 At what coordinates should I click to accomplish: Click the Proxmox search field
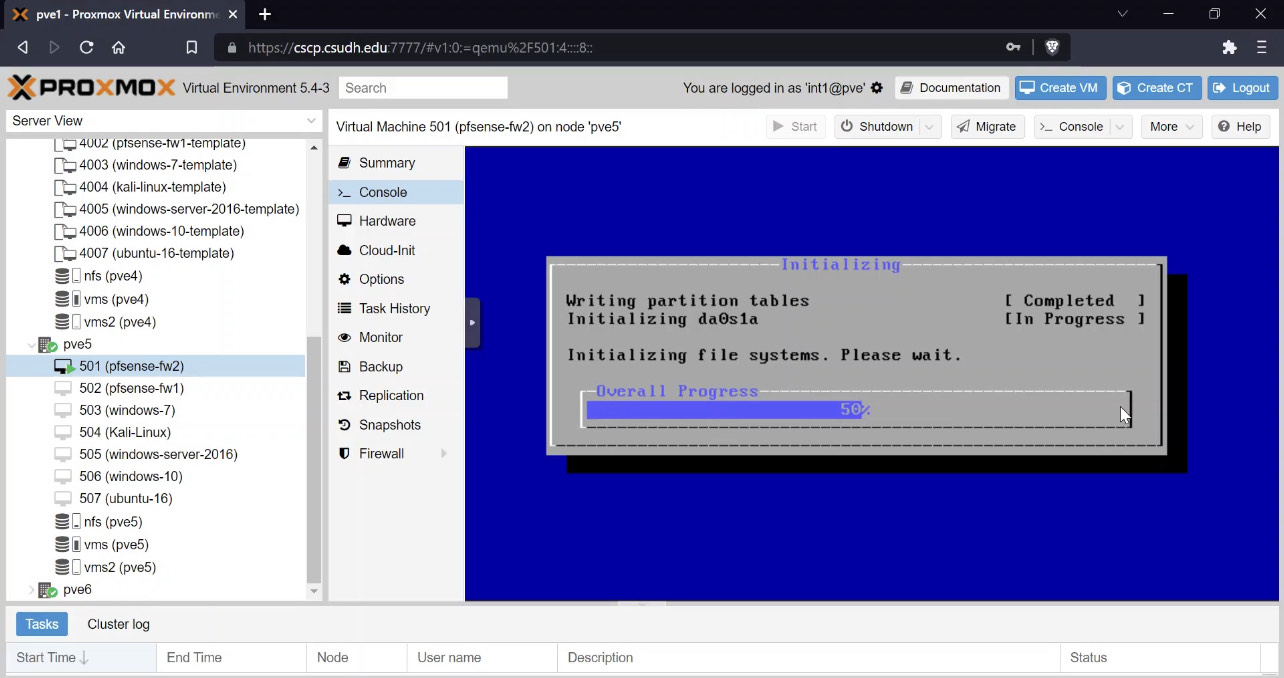423,88
